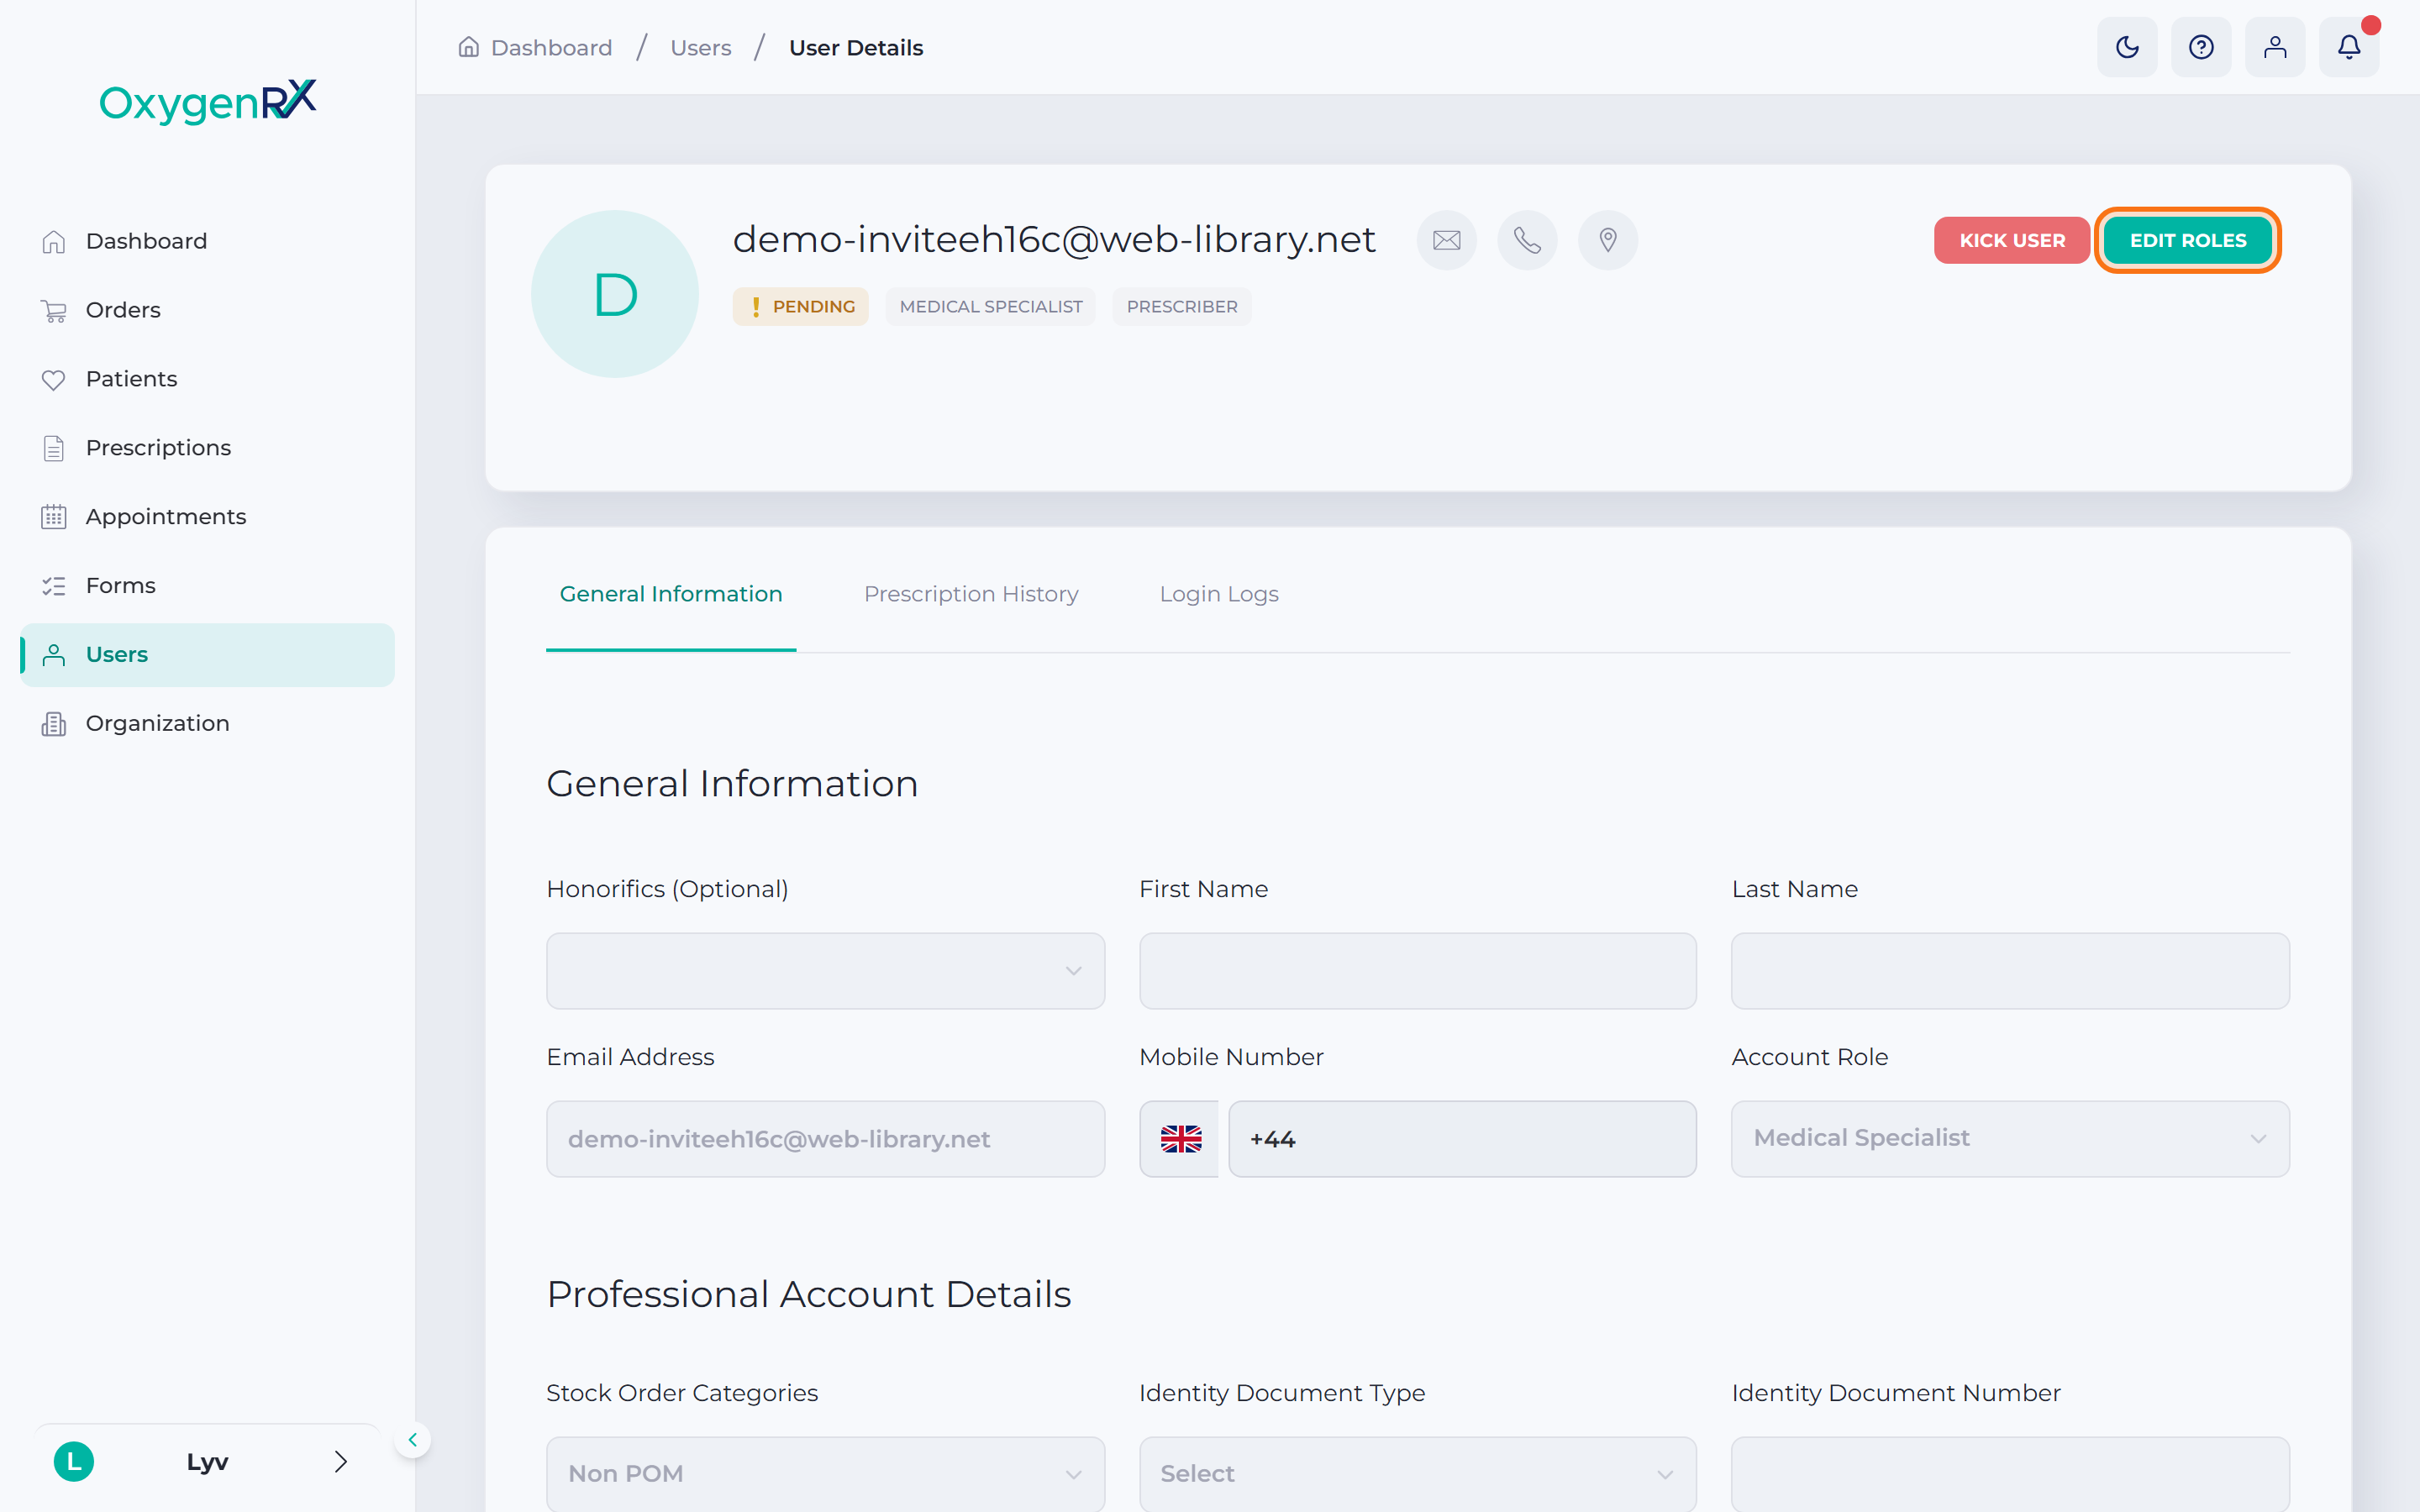Open profile icon in top bar
The height and width of the screenshot is (1512, 2420).
click(x=2275, y=47)
